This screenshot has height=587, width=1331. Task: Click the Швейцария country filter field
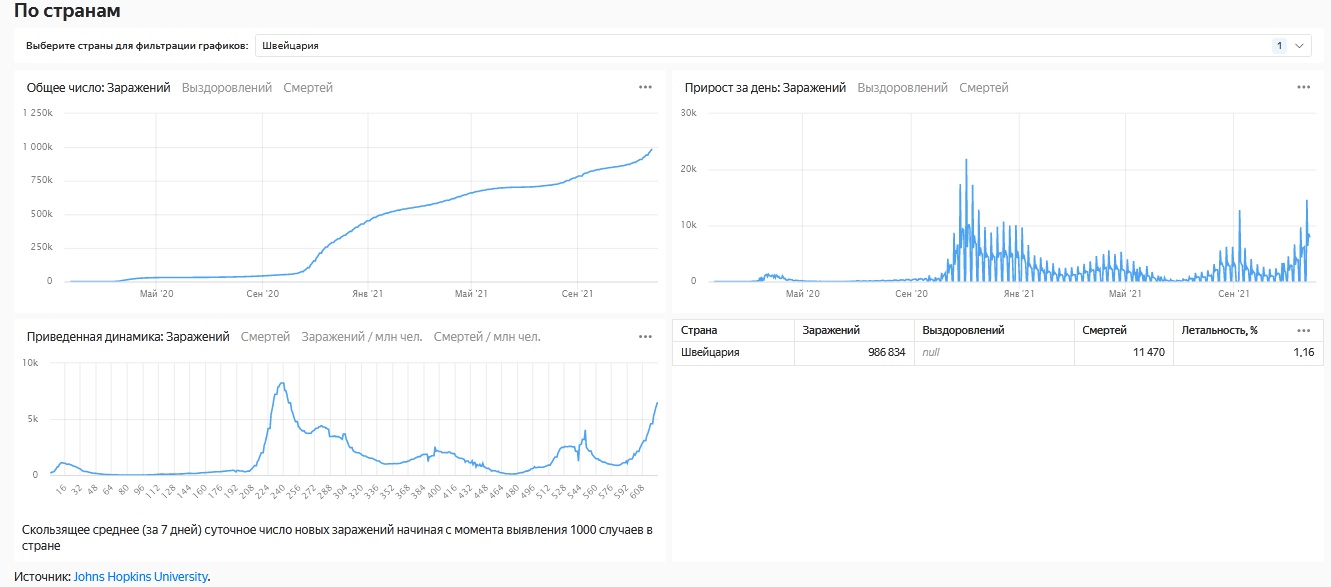coord(760,46)
